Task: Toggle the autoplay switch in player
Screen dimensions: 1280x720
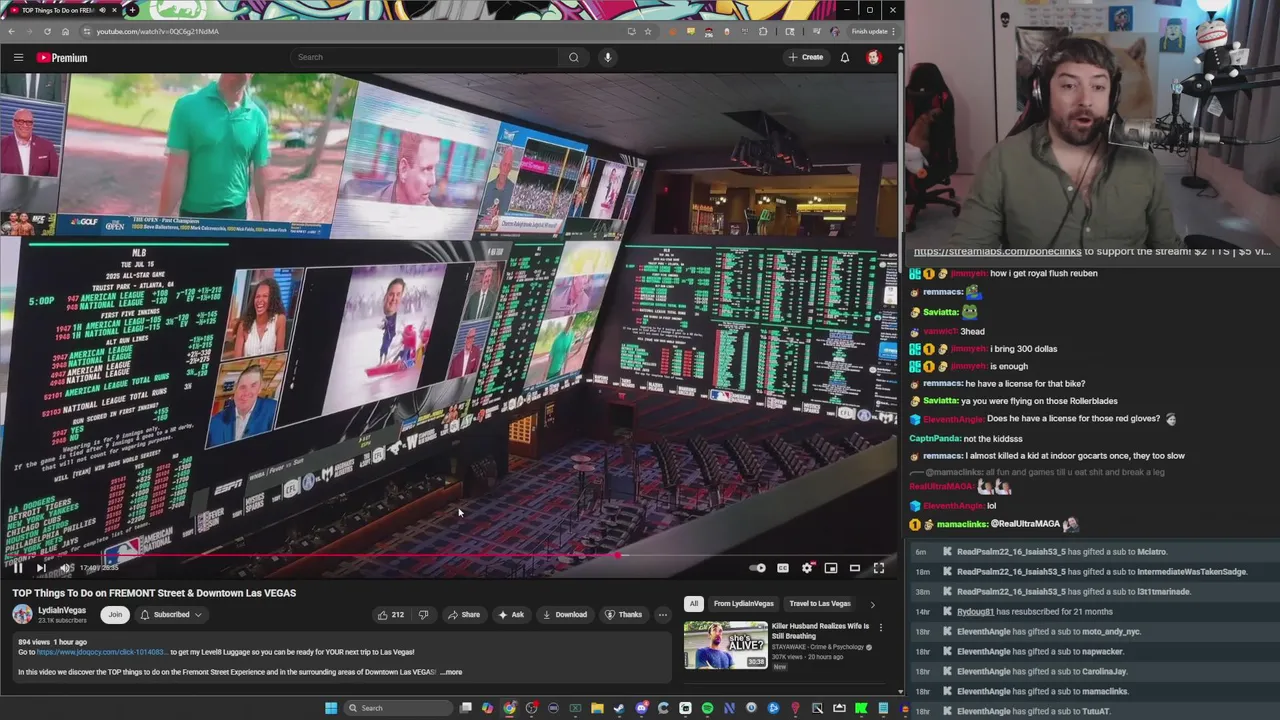Action: tap(758, 568)
